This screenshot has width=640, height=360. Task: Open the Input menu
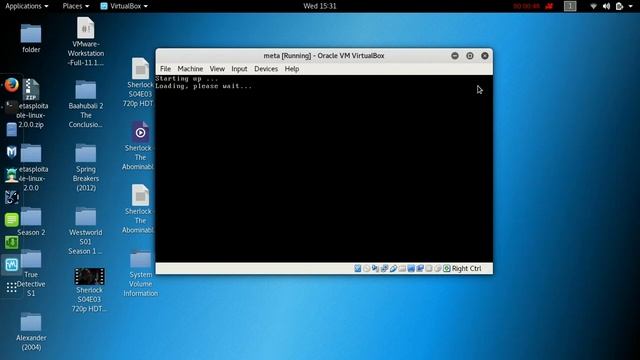[239, 69]
